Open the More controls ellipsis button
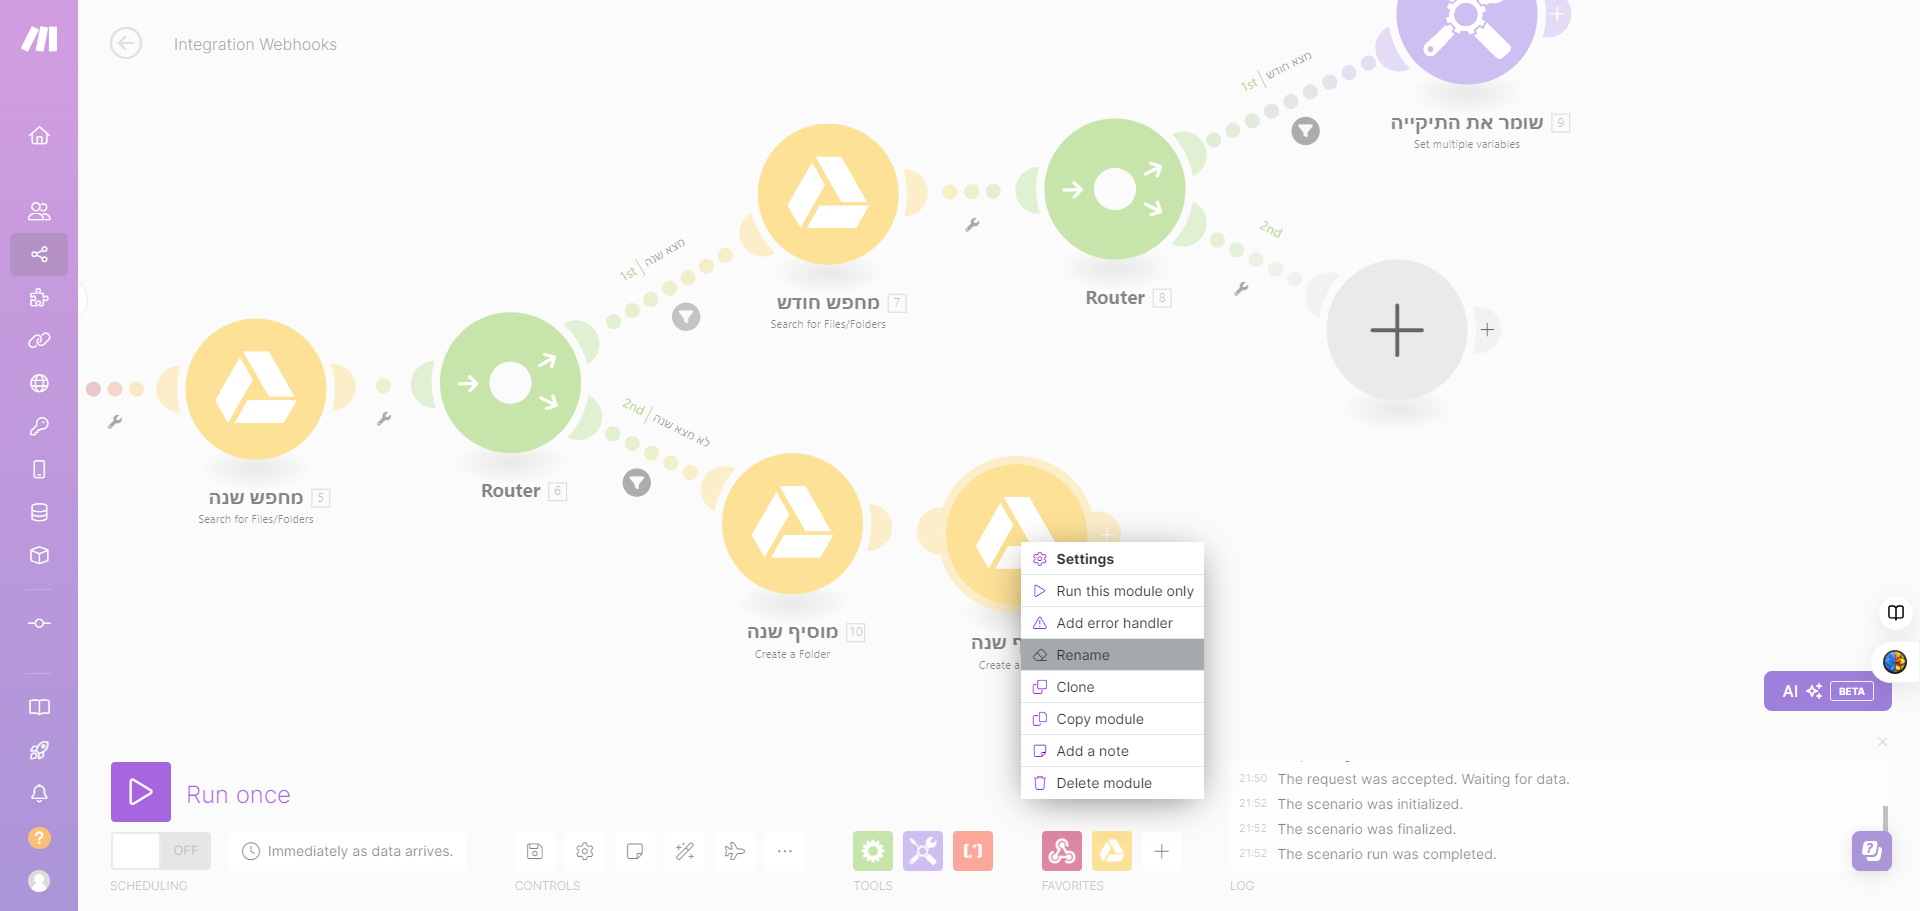The height and width of the screenshot is (911, 1920). pos(785,851)
